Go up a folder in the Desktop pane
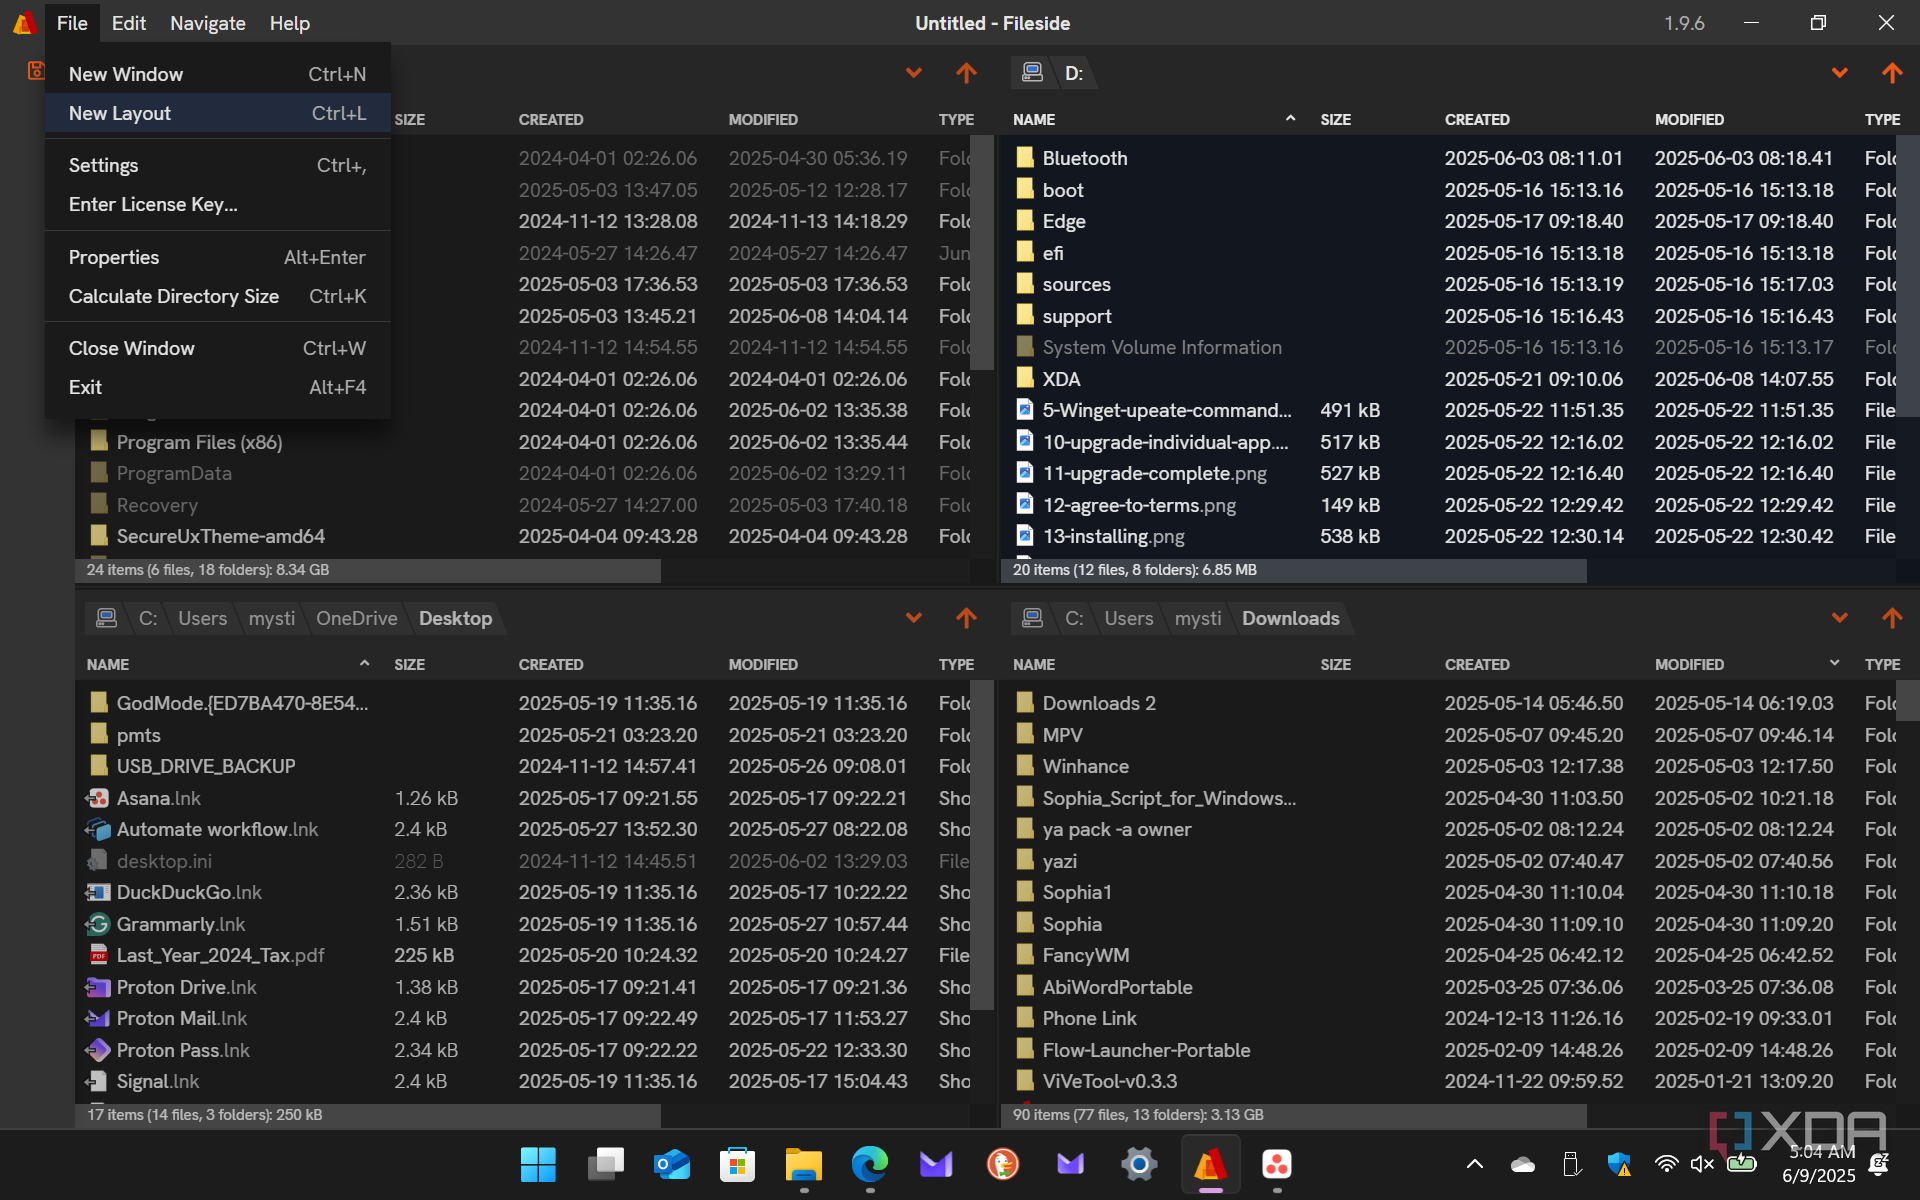Image resolution: width=1920 pixels, height=1200 pixels. coord(966,618)
